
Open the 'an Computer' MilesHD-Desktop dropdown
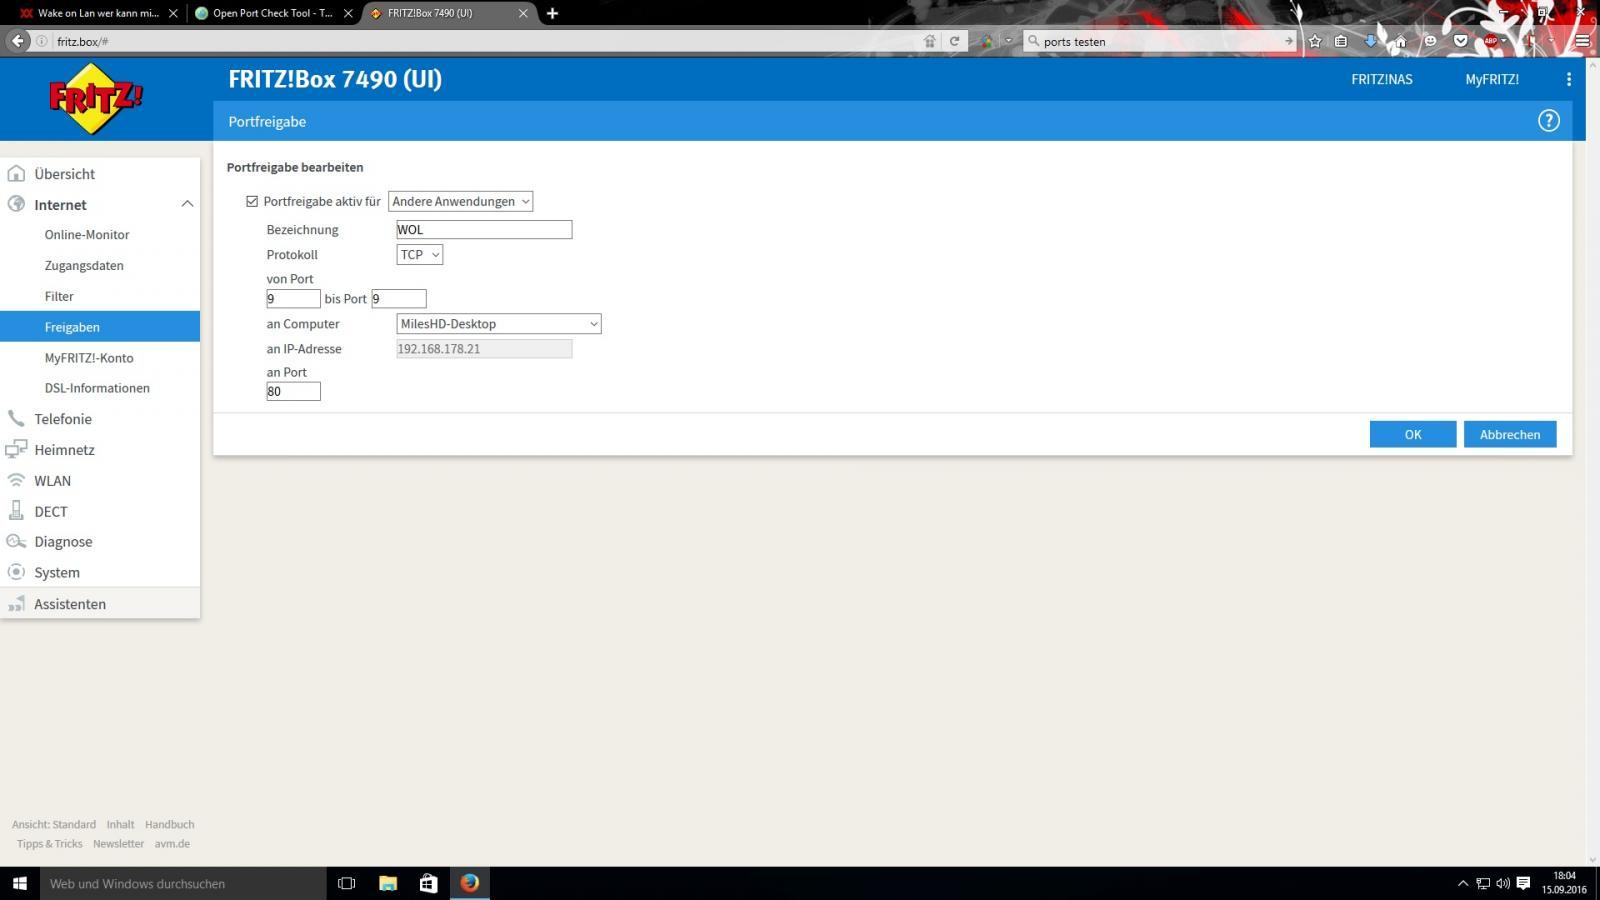(x=499, y=324)
